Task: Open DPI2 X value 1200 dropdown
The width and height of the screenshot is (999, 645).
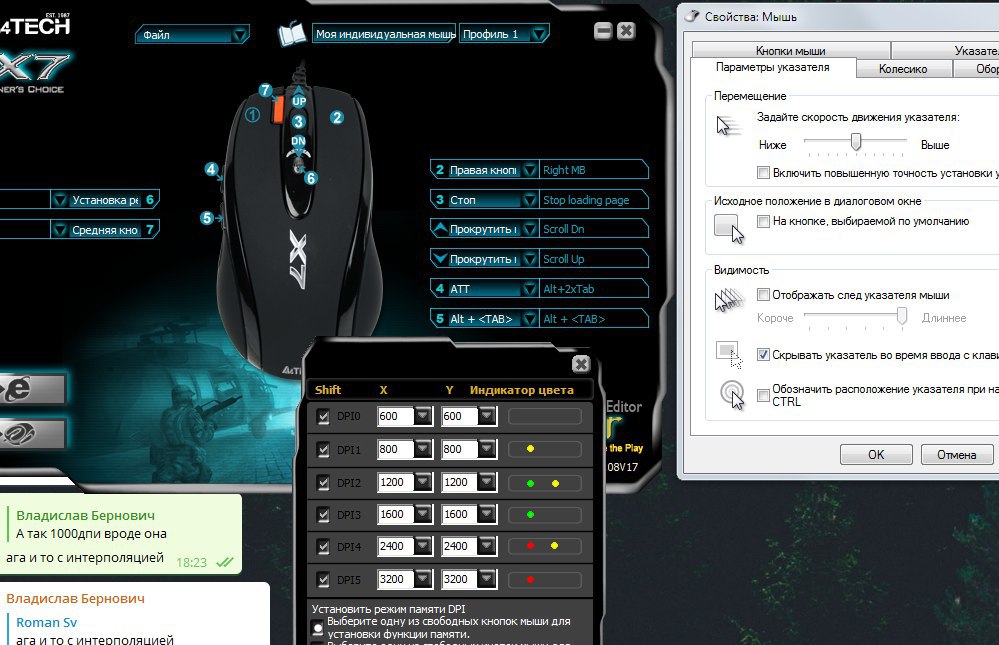Action: 423,482
